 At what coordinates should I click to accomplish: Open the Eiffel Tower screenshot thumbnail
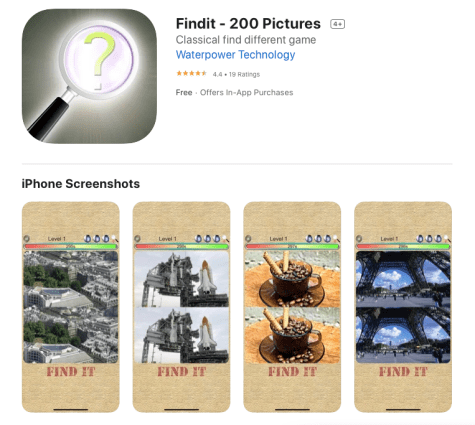coord(403,307)
